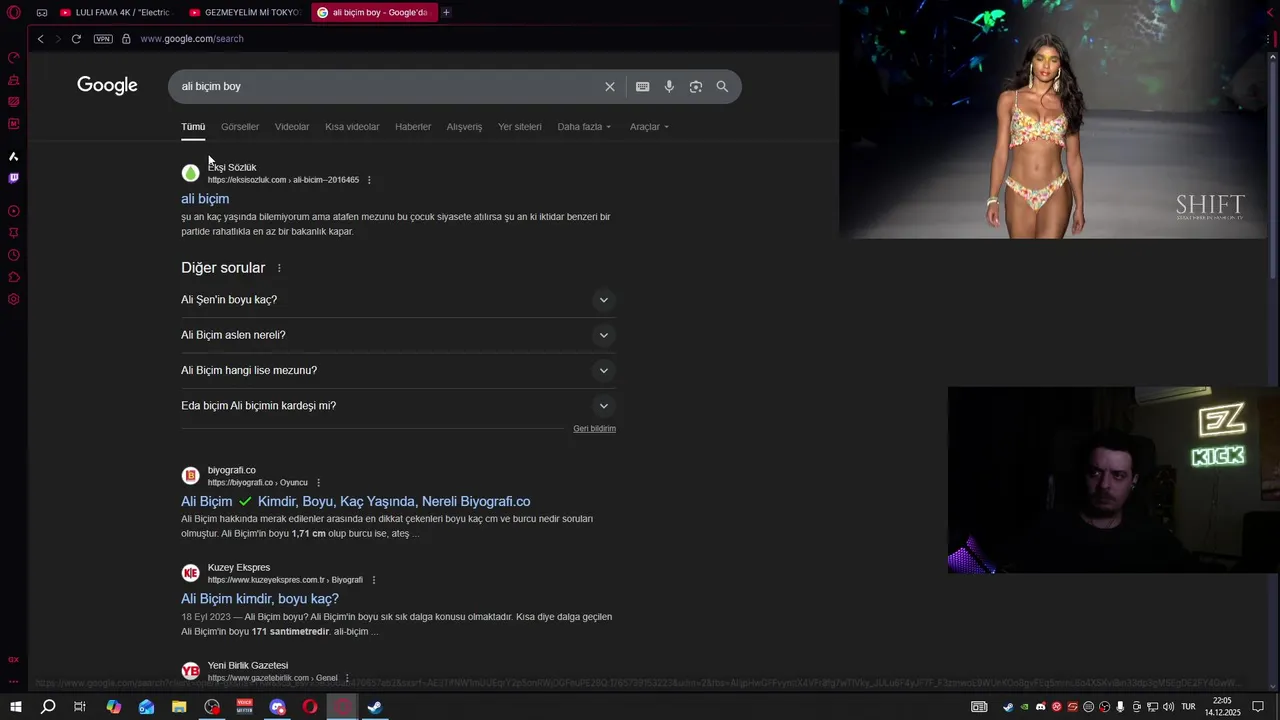Open the "Araçlar" dropdown
The width and height of the screenshot is (1280, 720).
pyautogui.click(x=649, y=127)
